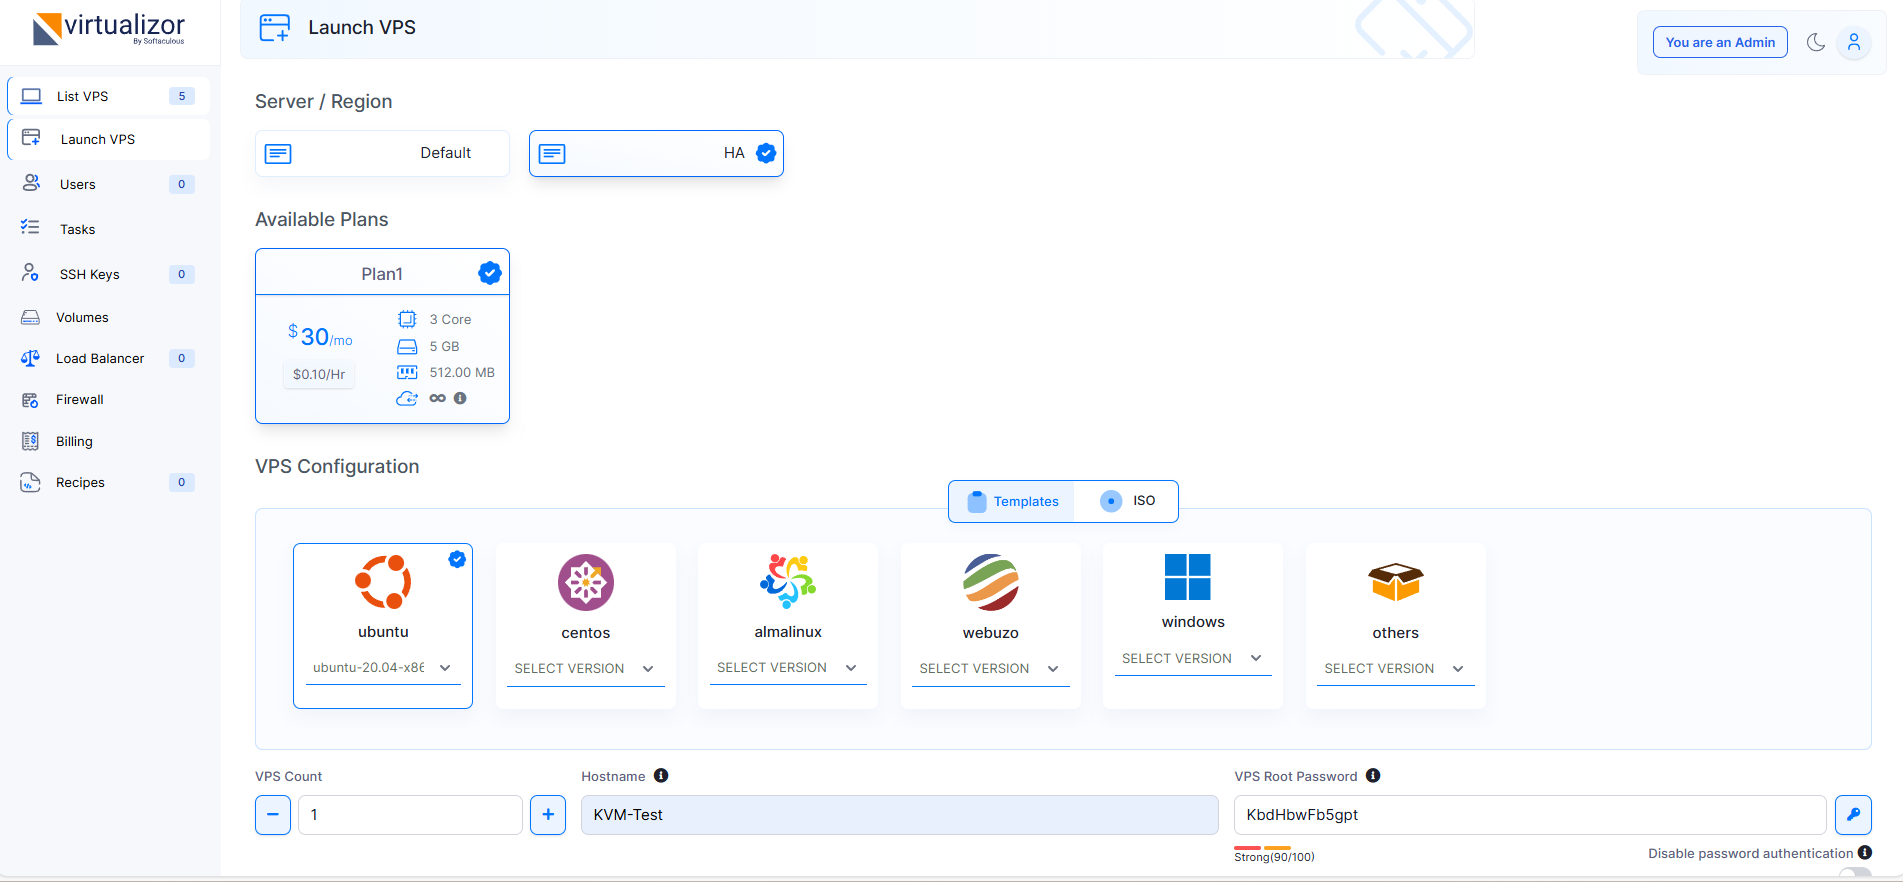Click the VPS Root Password info icon
The width and height of the screenshot is (1903, 882).
tap(1373, 775)
